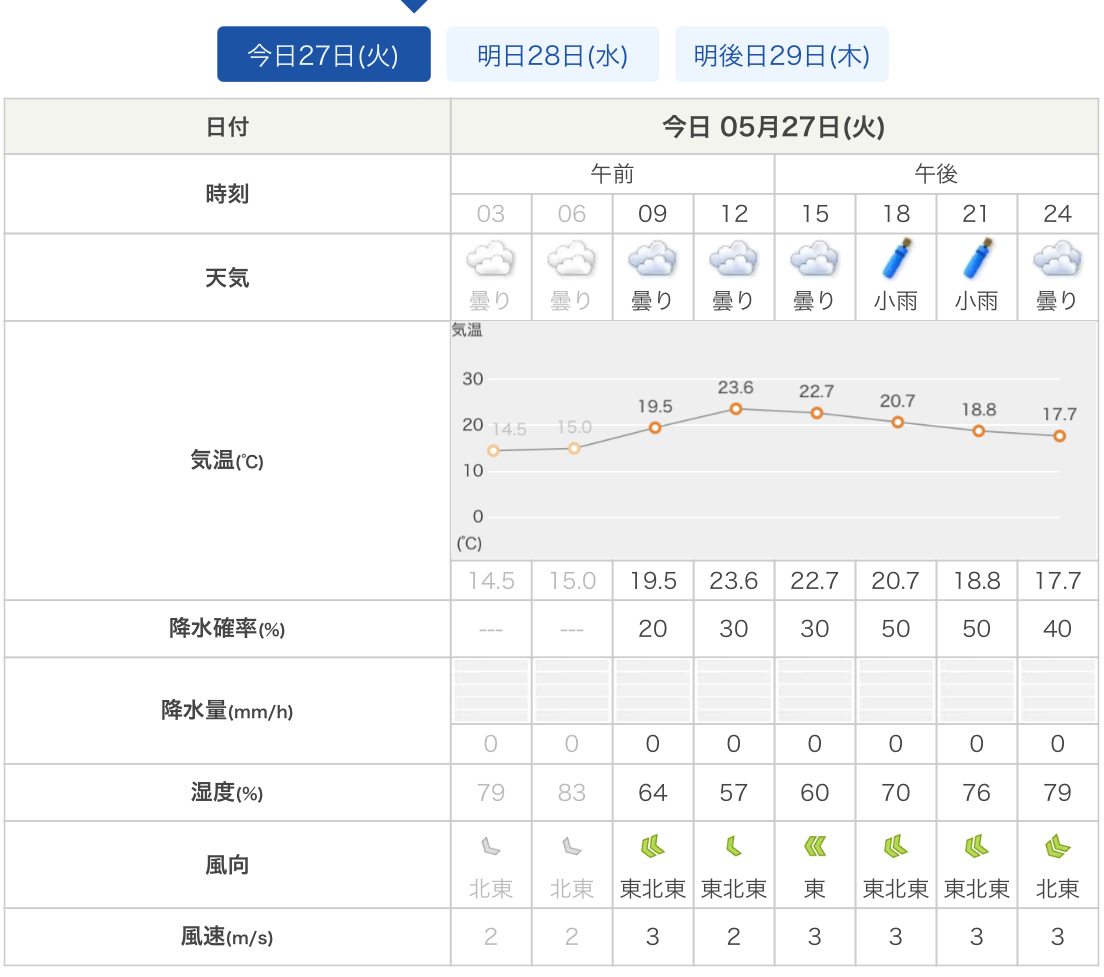Click the northeast wind arrow at 24時

pyautogui.click(x=1057, y=848)
